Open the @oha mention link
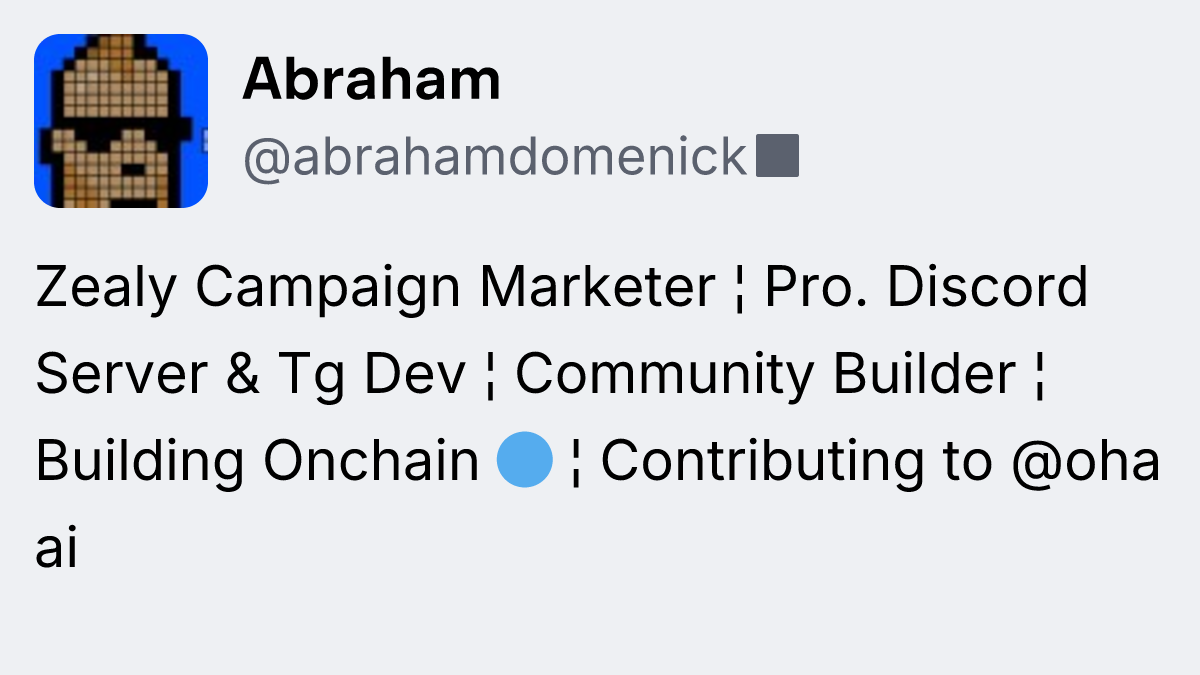Image resolution: width=1200 pixels, height=675 pixels. pos(1085,461)
